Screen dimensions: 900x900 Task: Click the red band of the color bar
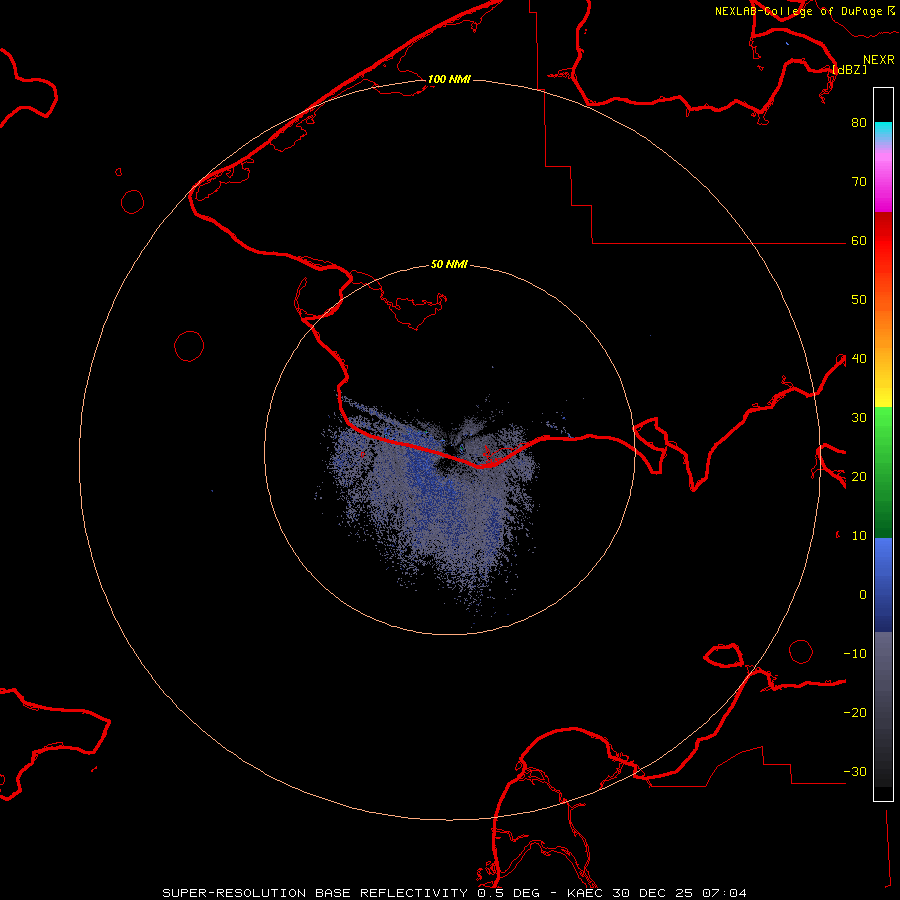(883, 241)
